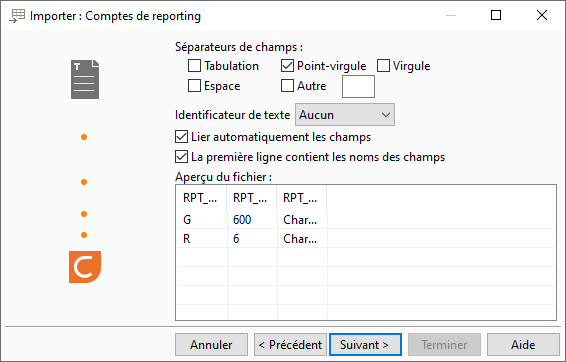Go to next step with Suivant
Screen dimensions: 566x362
365,345
